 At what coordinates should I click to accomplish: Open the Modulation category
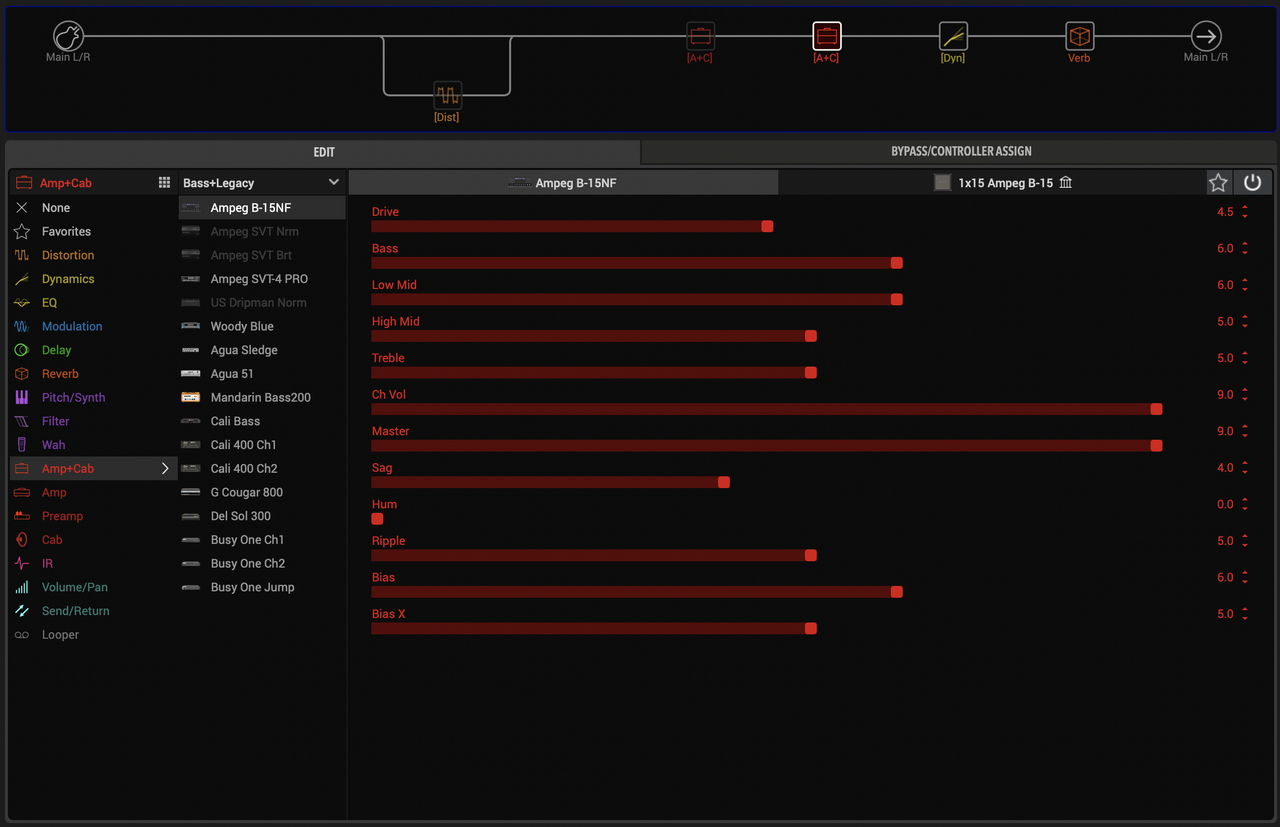(94, 326)
